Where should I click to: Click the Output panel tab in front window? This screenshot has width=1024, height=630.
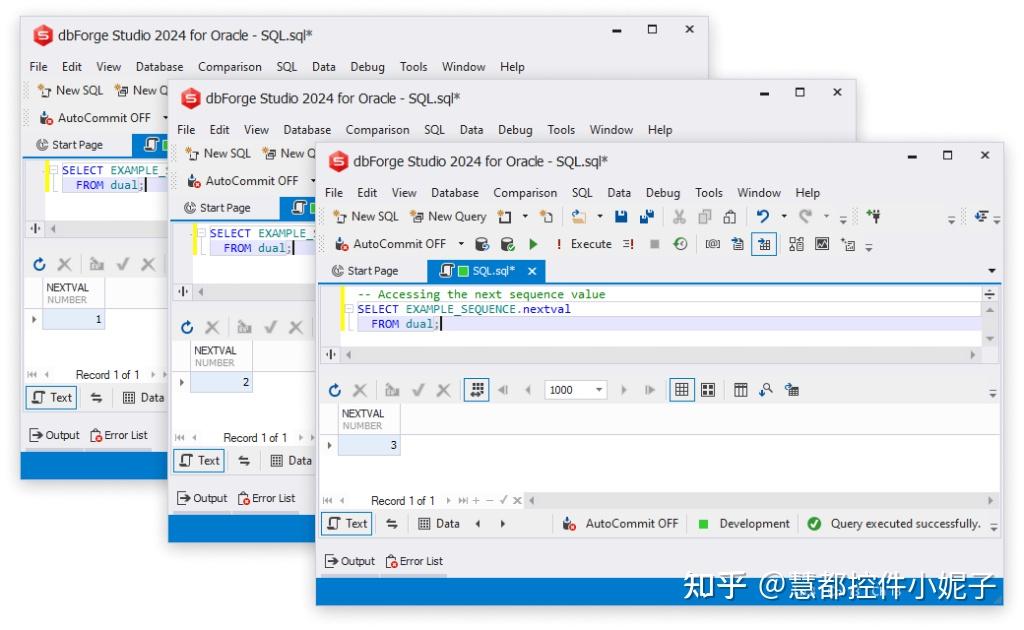pyautogui.click(x=349, y=561)
